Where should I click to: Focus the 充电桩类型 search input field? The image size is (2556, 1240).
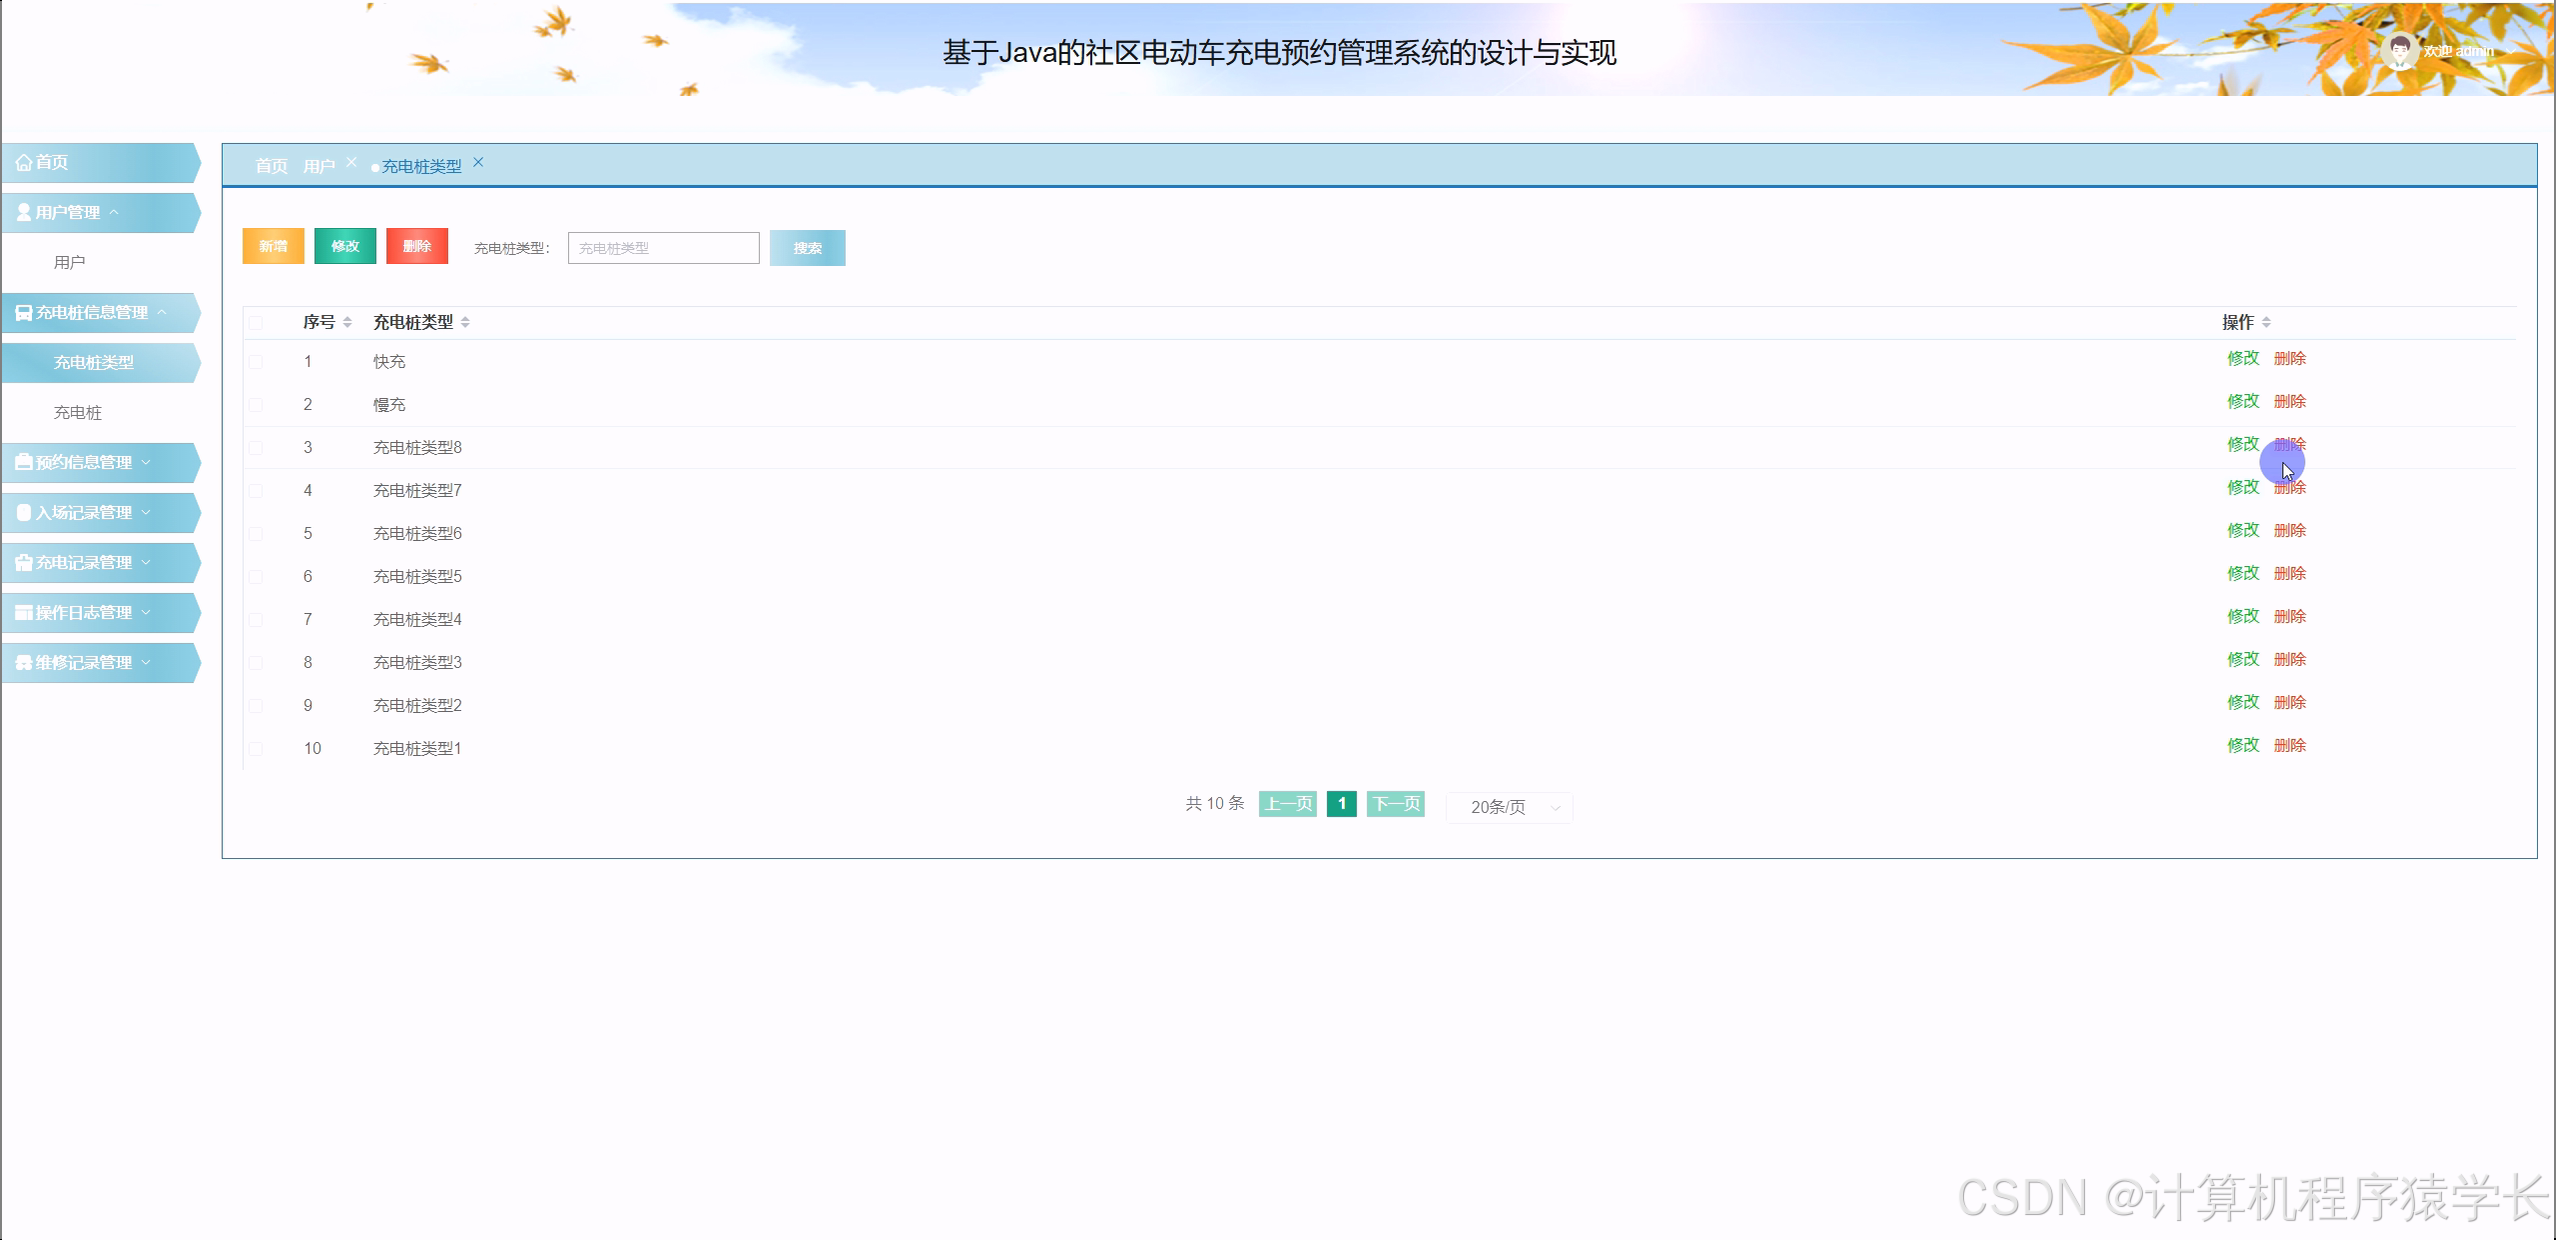coord(663,248)
